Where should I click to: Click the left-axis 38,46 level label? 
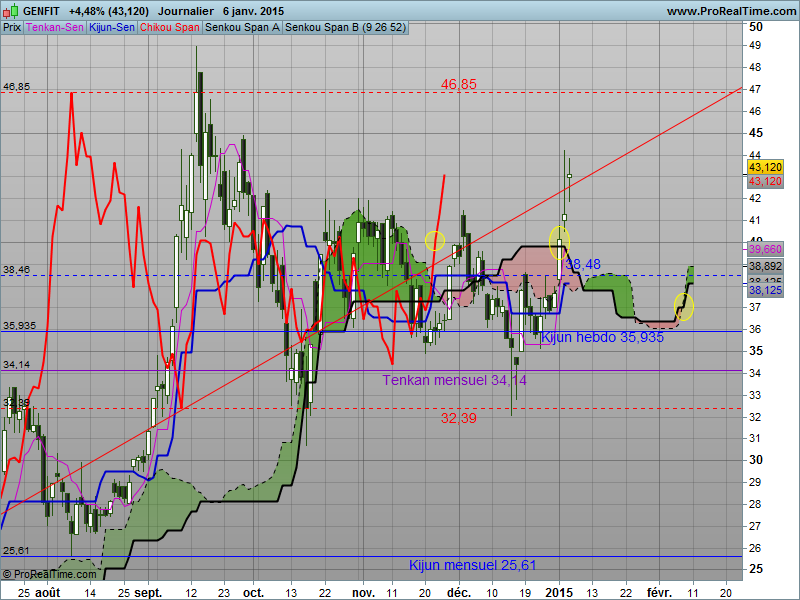tap(16, 269)
